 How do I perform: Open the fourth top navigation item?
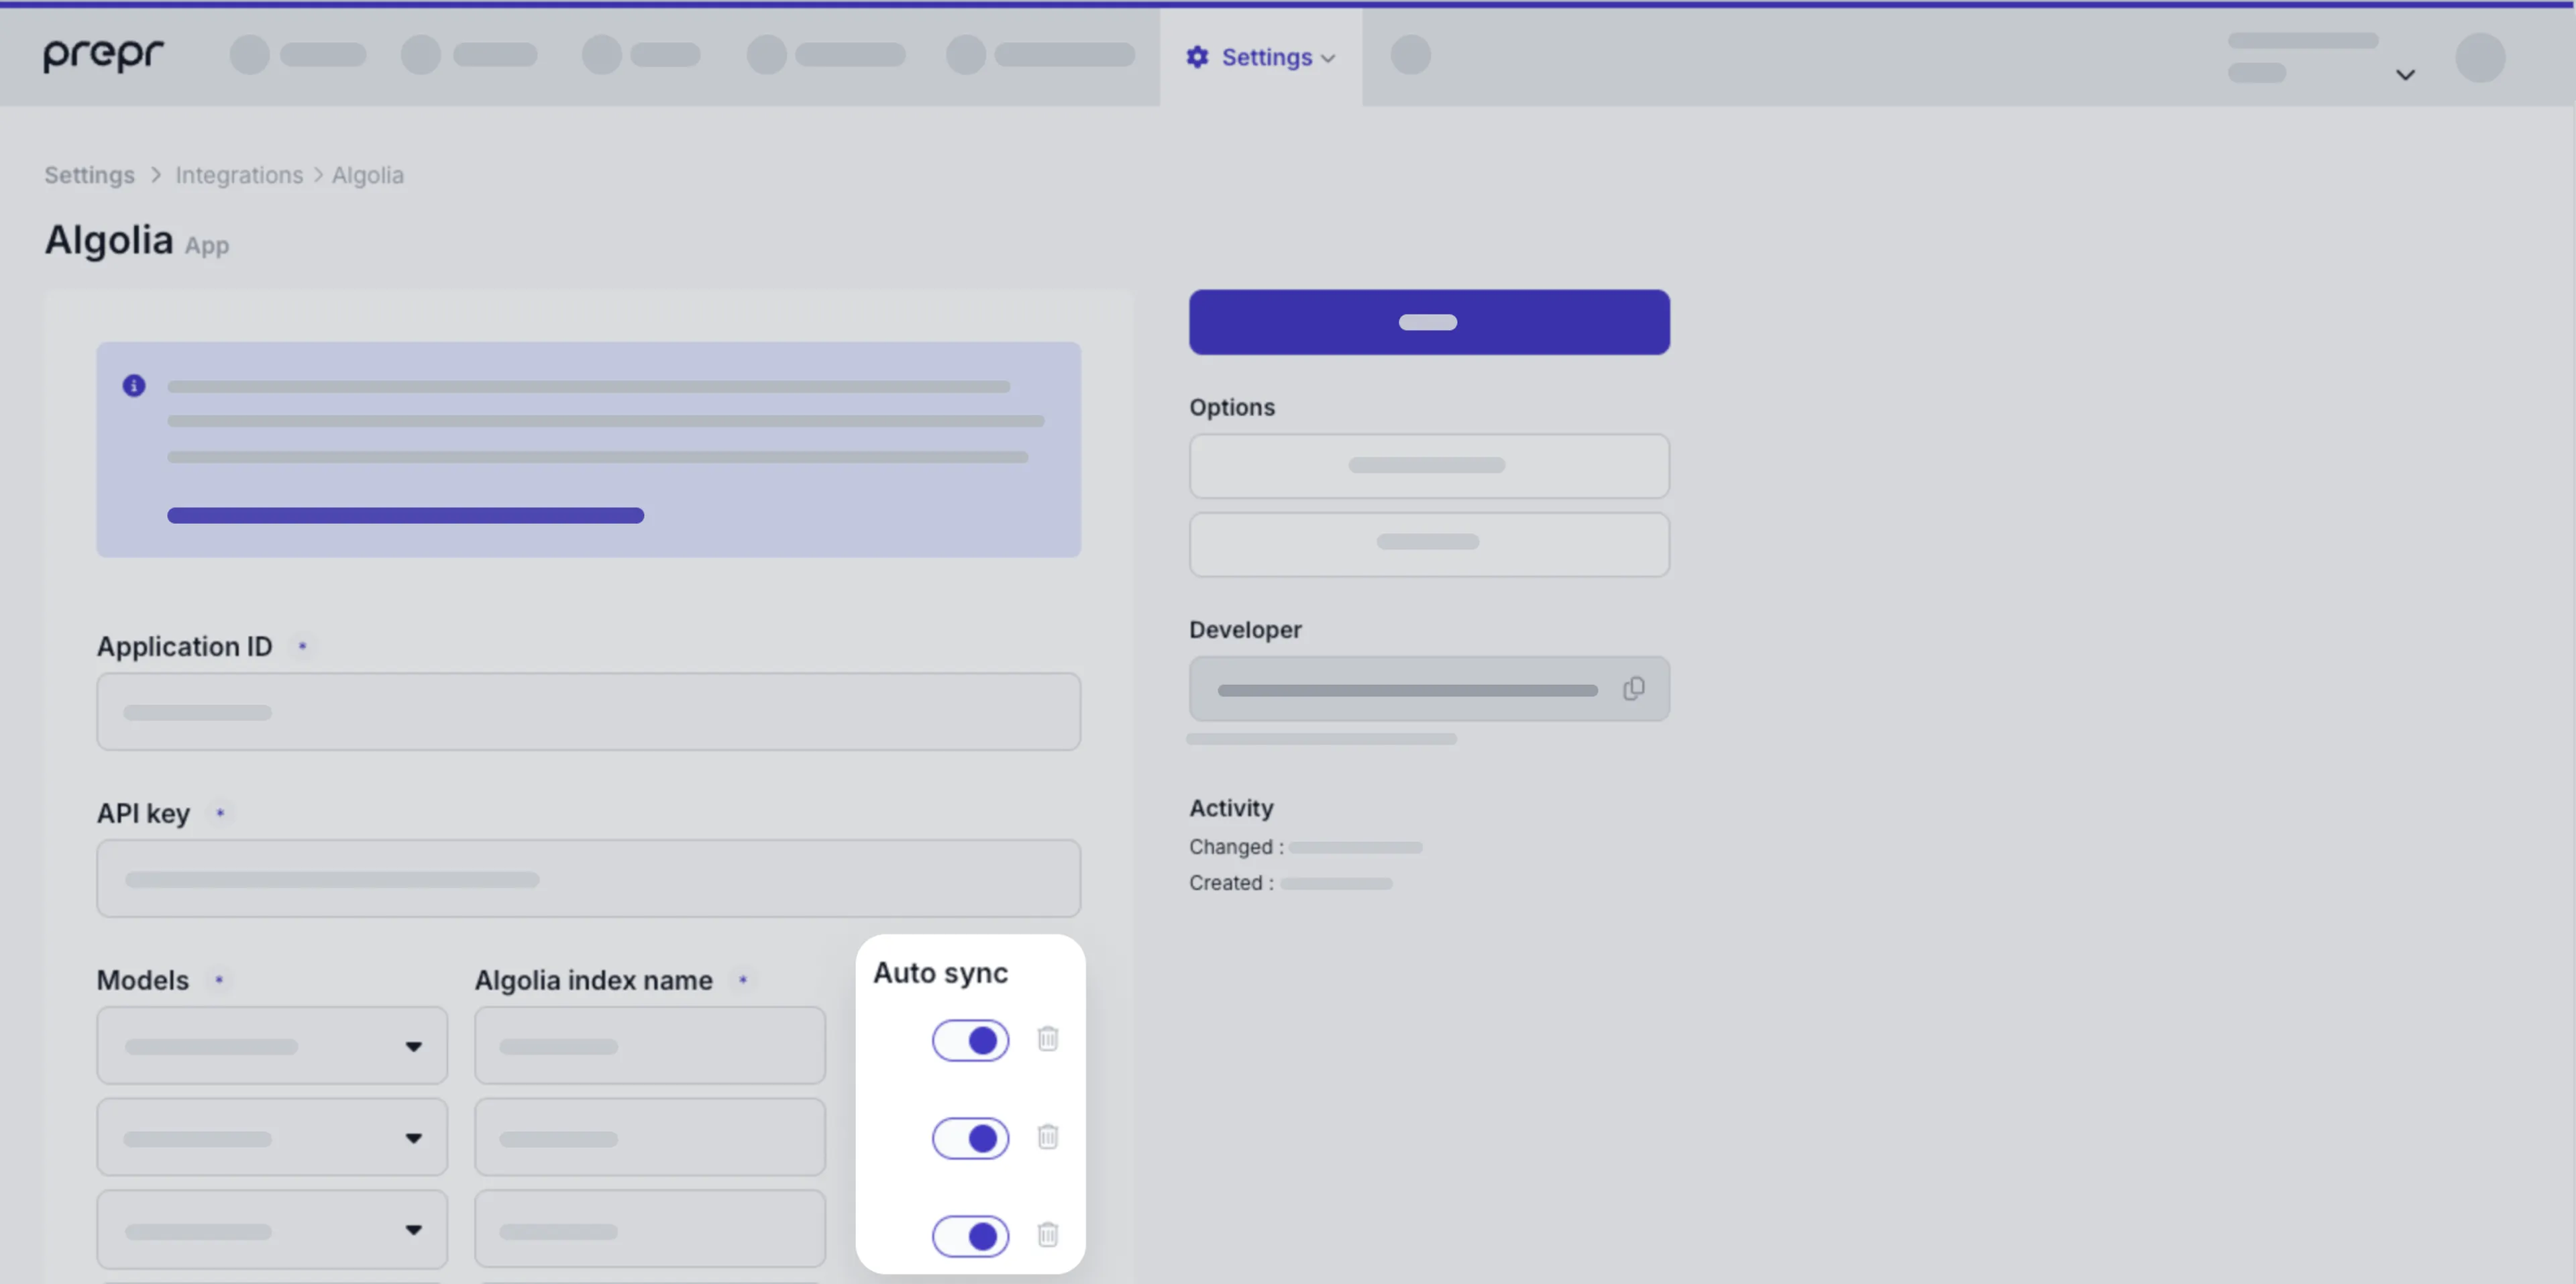pyautogui.click(x=826, y=54)
